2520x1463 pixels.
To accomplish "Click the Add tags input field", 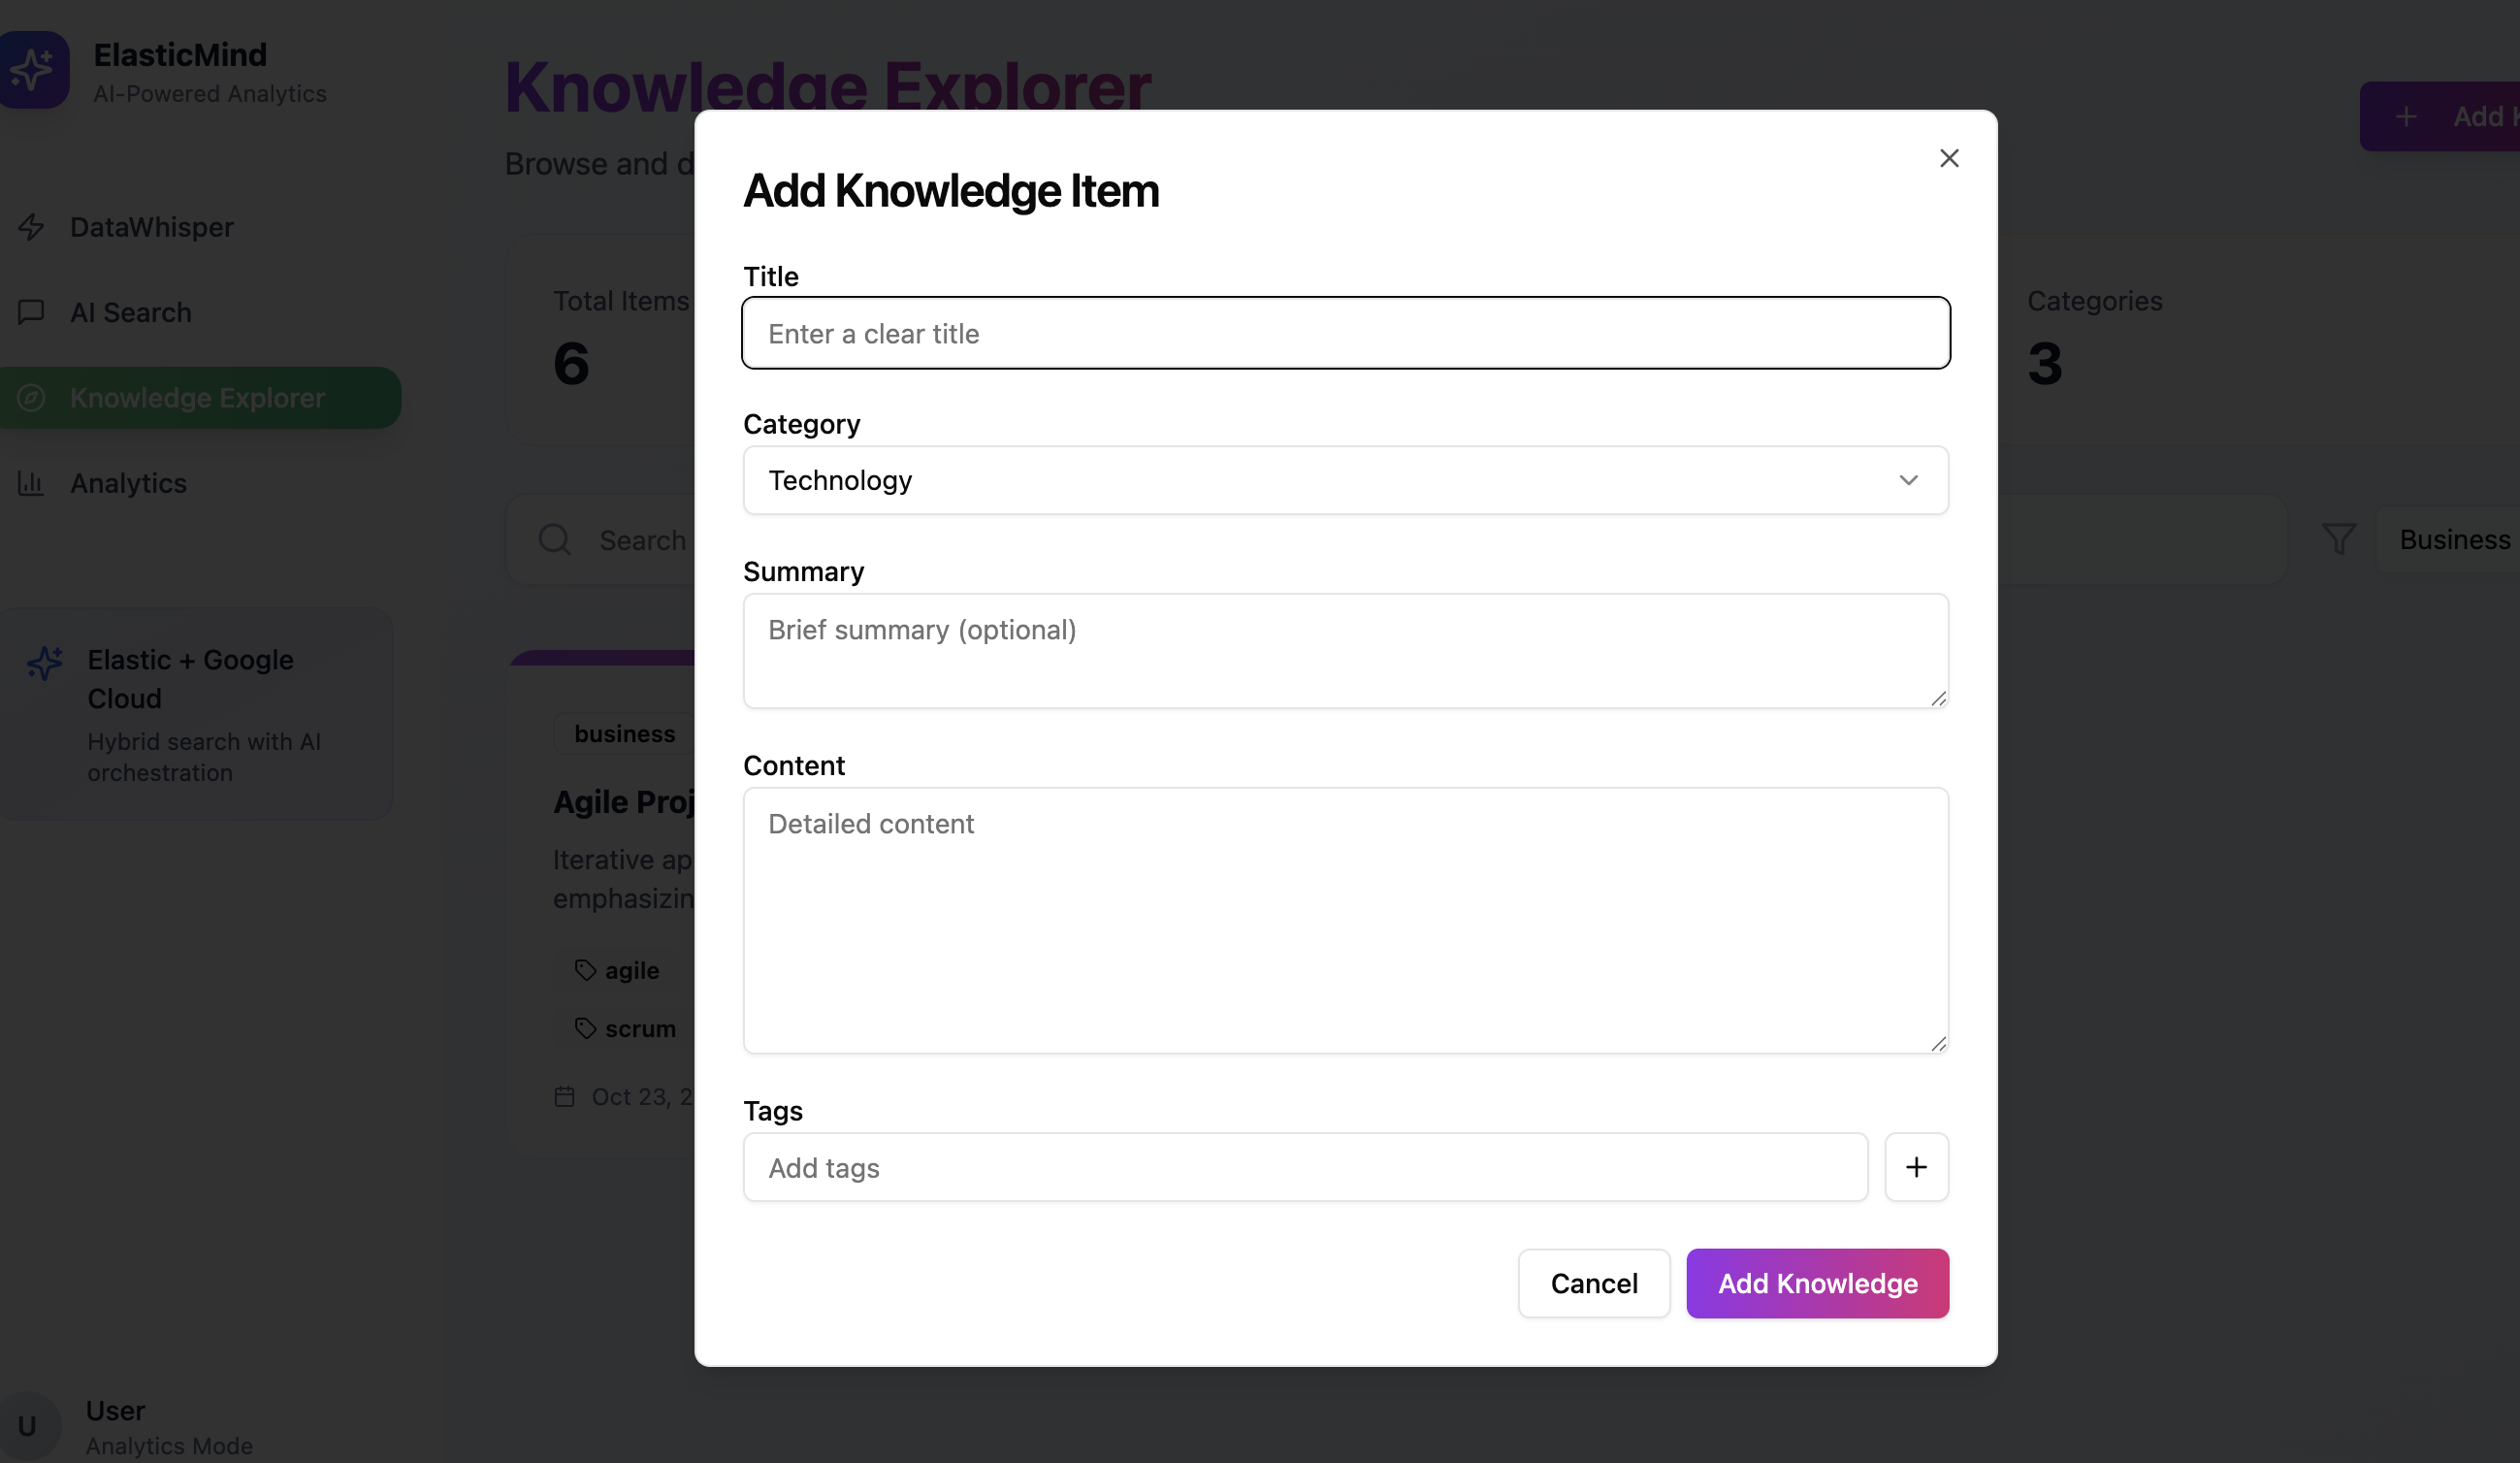I will [1304, 1167].
